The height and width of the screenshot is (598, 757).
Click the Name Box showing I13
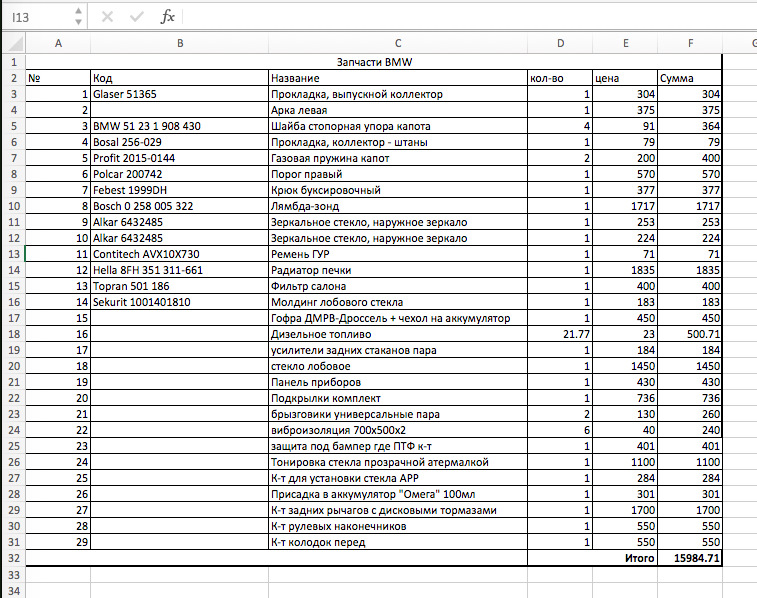click(39, 17)
